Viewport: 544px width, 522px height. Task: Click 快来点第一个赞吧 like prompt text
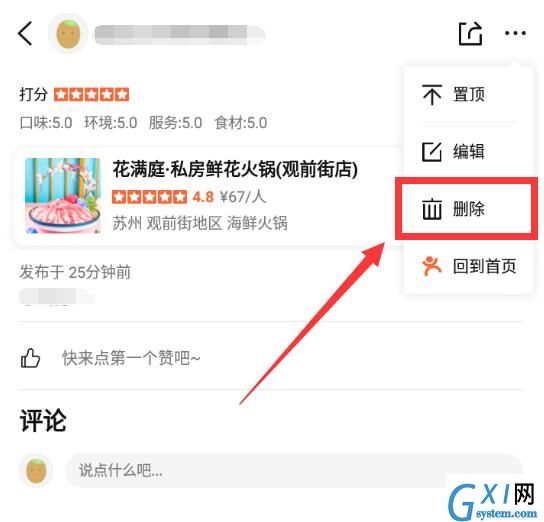(x=131, y=358)
